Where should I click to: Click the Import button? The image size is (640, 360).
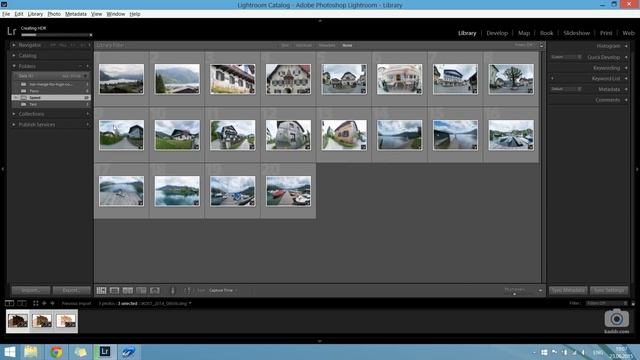[31, 290]
